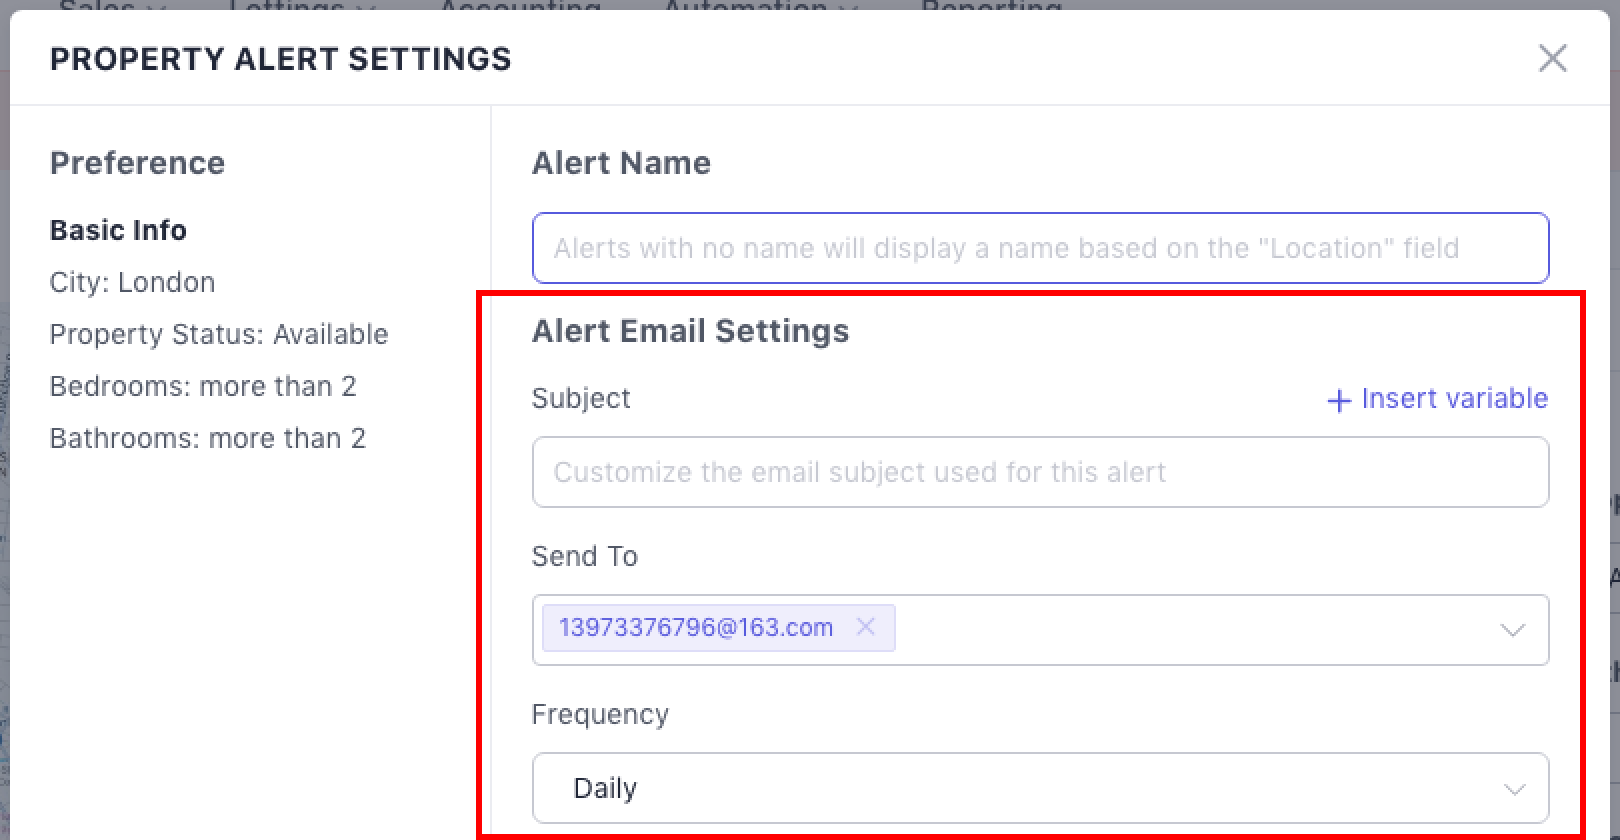The image size is (1620, 840).
Task: Click the City: London preference
Action: coord(132,282)
